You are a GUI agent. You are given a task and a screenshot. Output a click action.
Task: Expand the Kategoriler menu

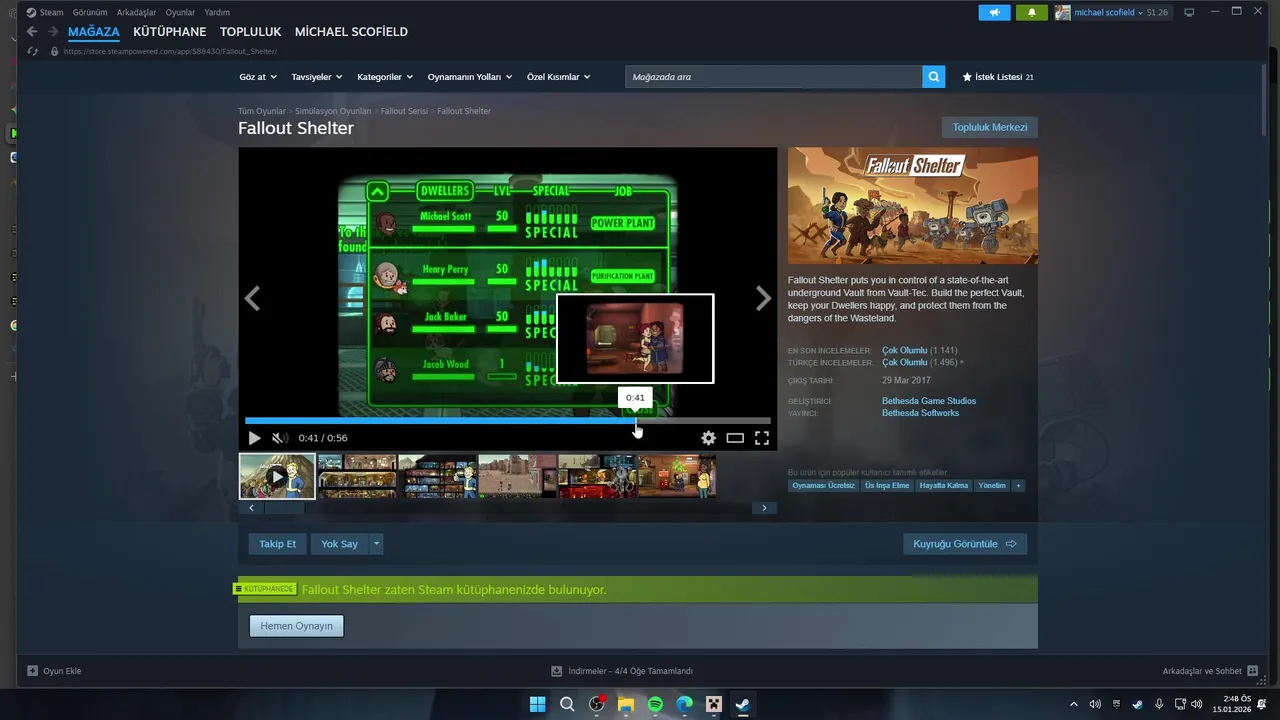tap(384, 77)
